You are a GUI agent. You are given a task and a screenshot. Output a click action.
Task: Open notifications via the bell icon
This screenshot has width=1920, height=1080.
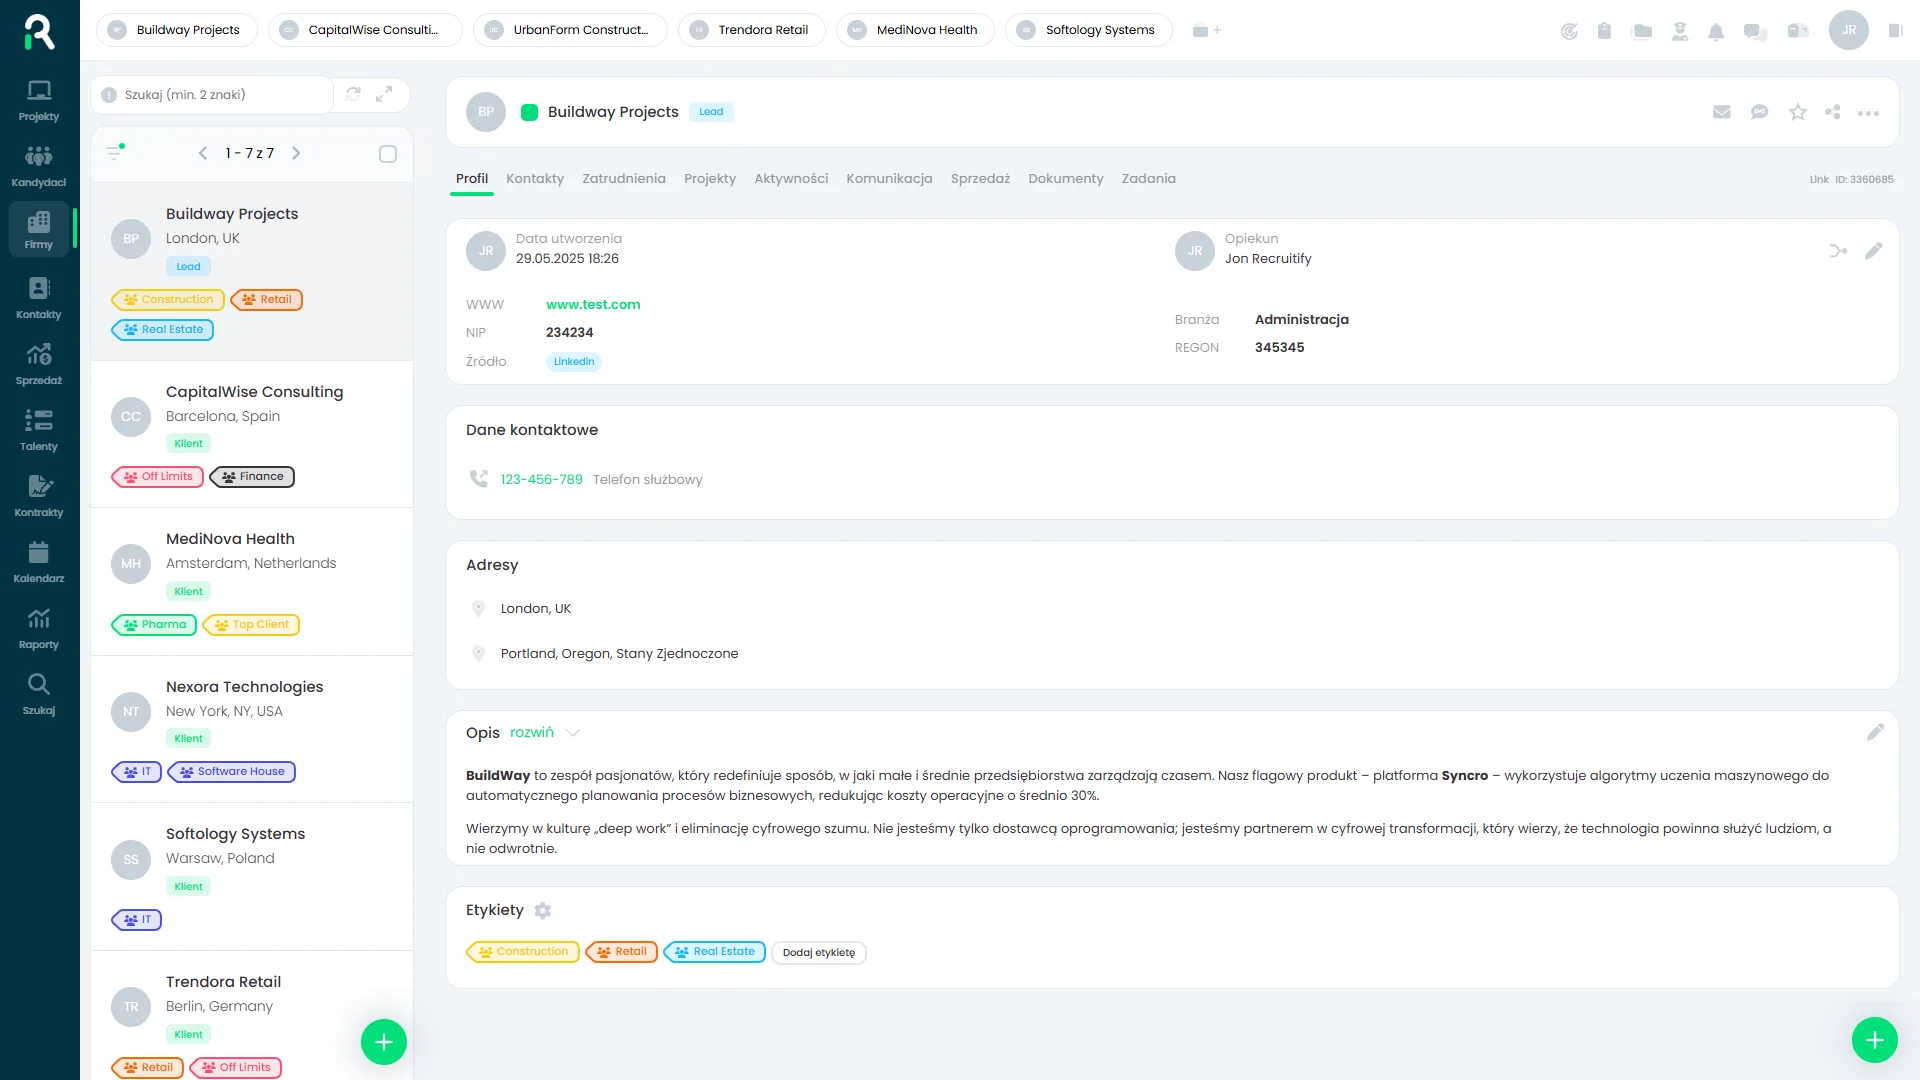tap(1717, 31)
